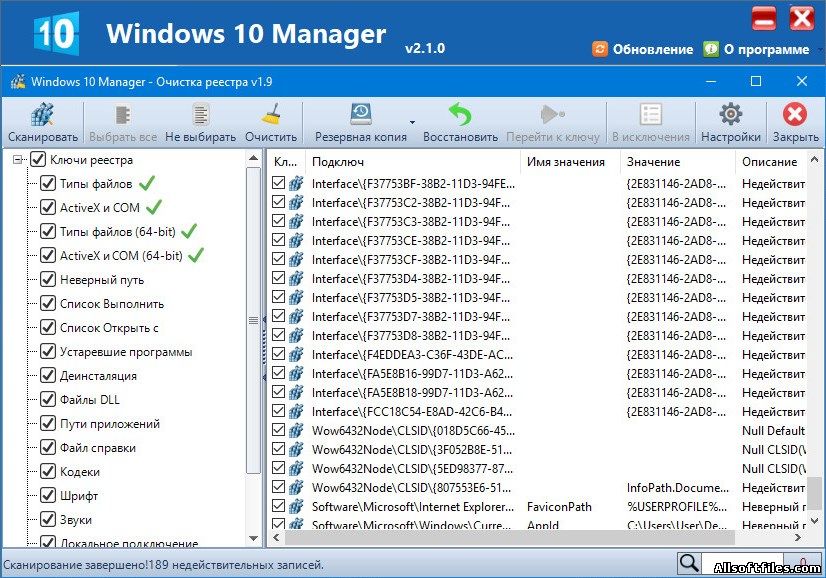The image size is (826, 578).
Task: Click registry icon of Interface\{FA5E8B16 row
Action: click(296, 374)
